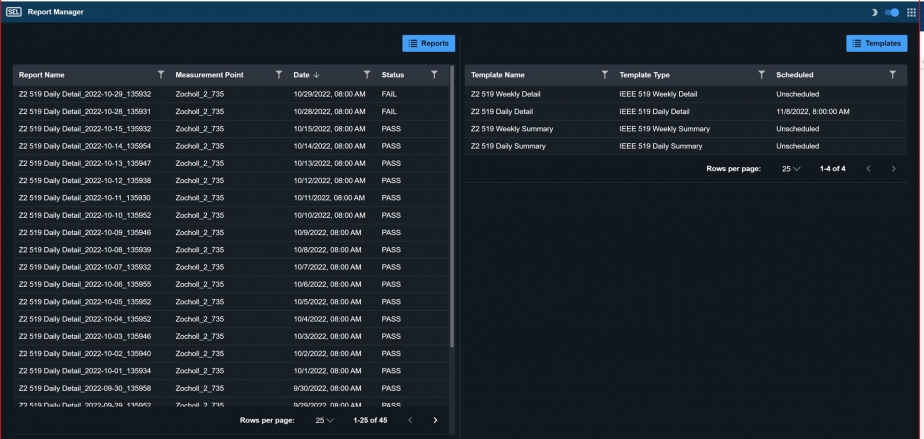Filter templates by Scheduled column
The height and width of the screenshot is (439, 924).
[892, 75]
